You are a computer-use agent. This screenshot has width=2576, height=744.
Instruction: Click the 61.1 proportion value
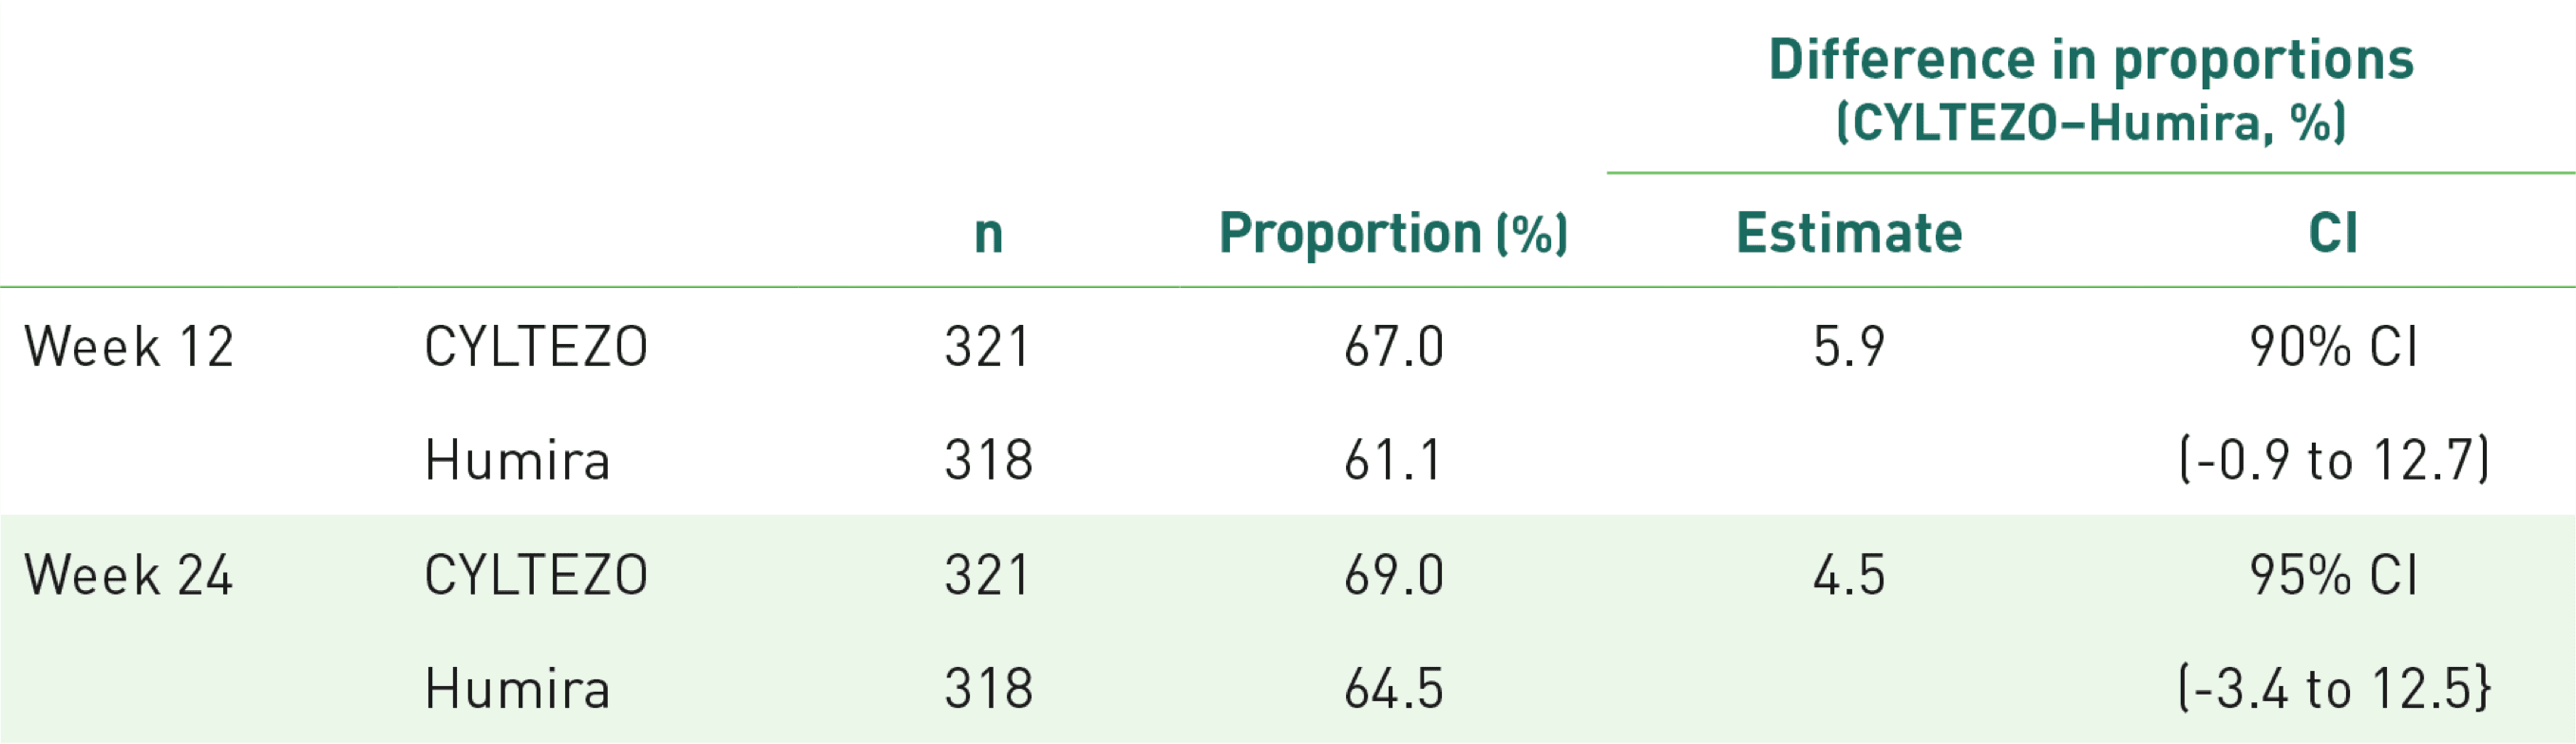pyautogui.click(x=1393, y=461)
